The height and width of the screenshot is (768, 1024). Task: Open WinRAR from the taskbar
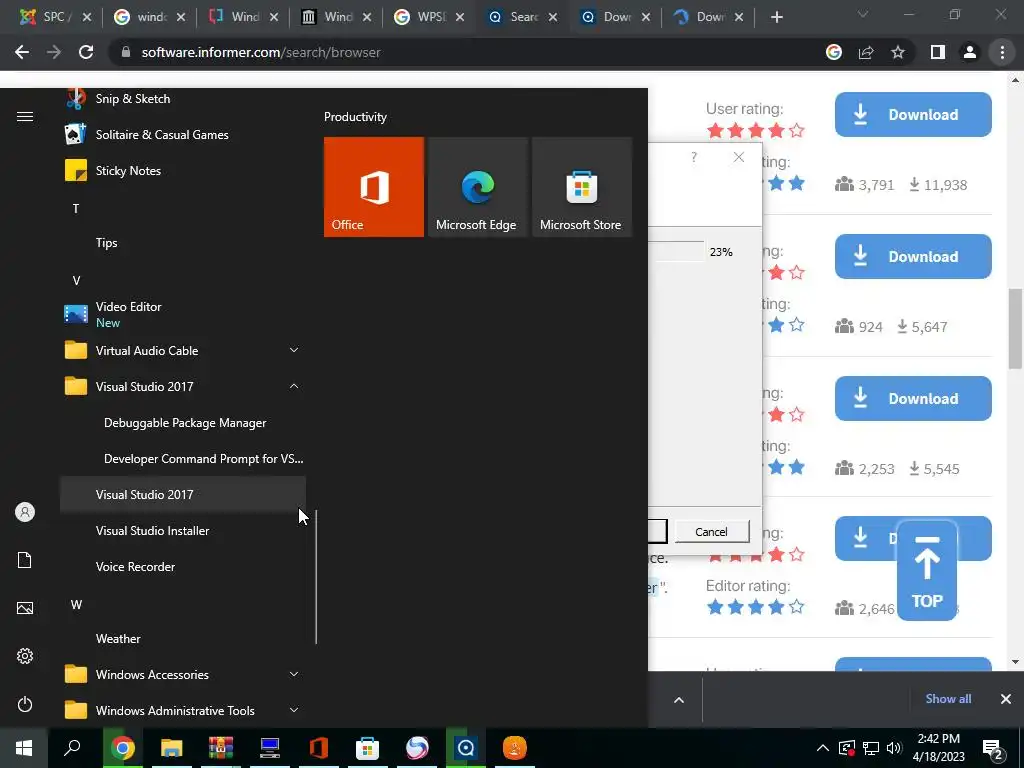click(x=221, y=748)
